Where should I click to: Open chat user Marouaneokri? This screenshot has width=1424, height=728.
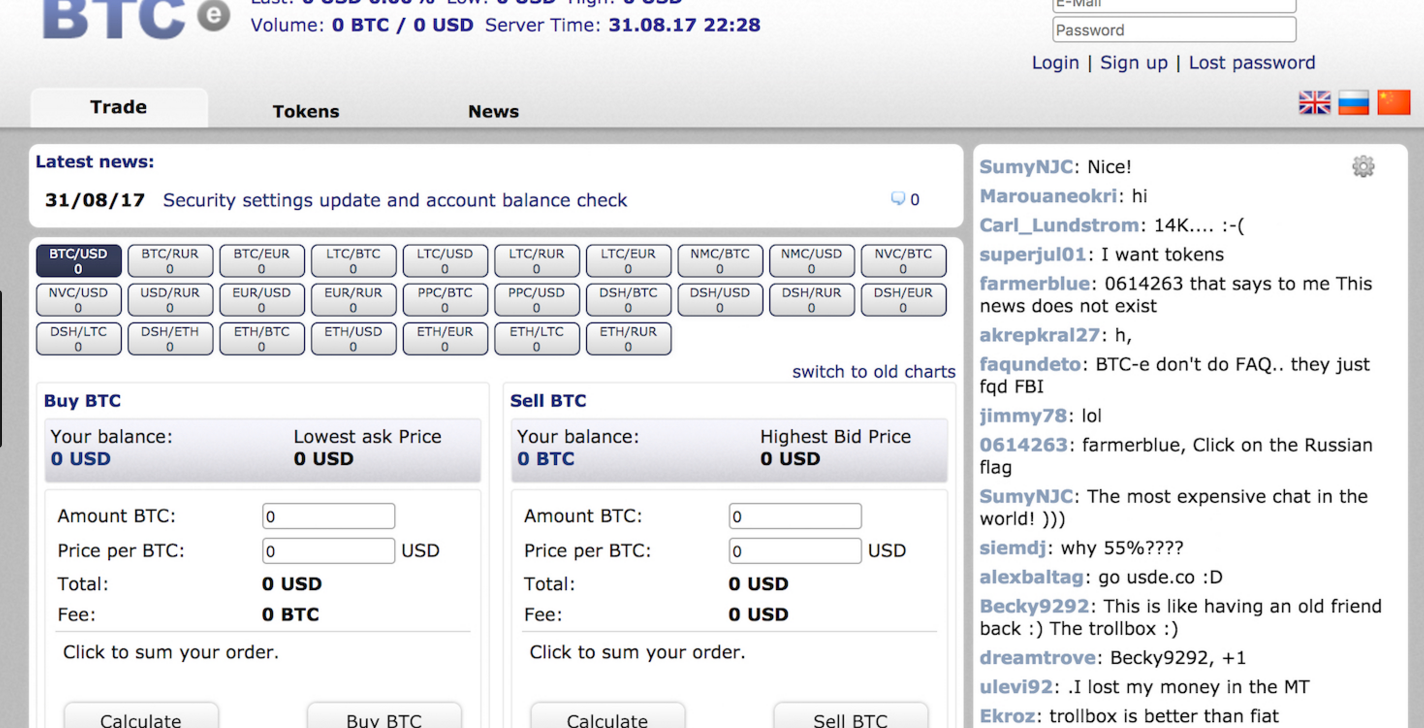pyautogui.click(x=1050, y=196)
